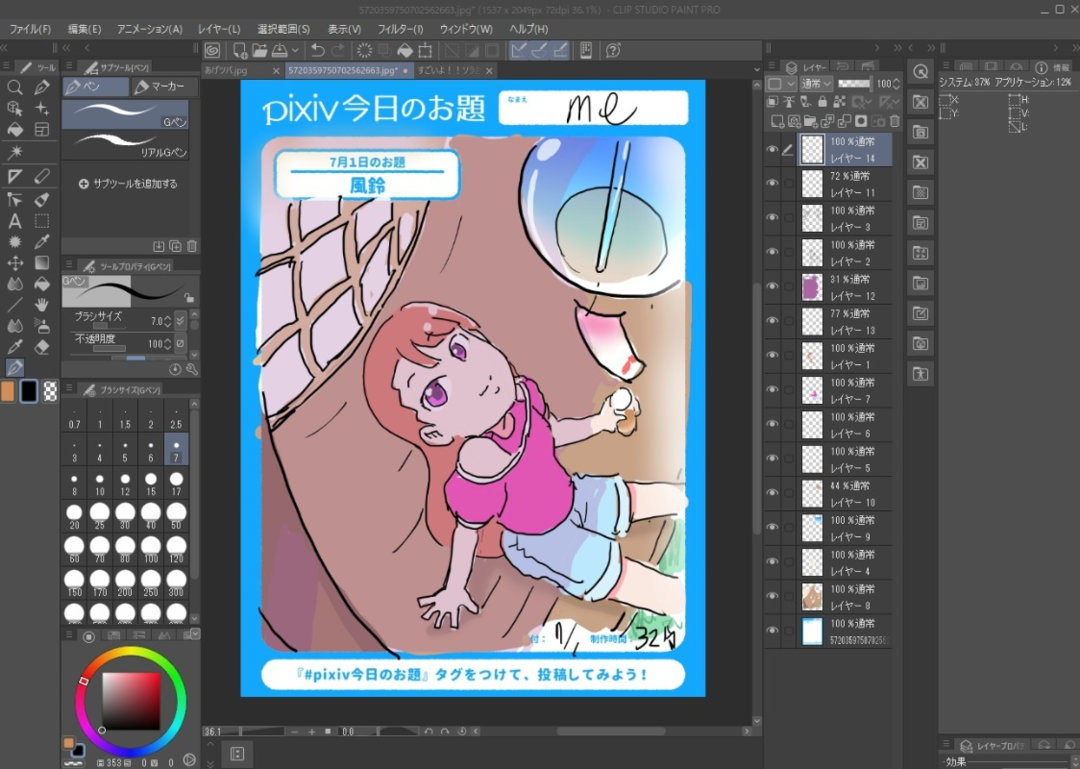Click the lock layer icon
The height and width of the screenshot is (769, 1080).
tap(822, 102)
